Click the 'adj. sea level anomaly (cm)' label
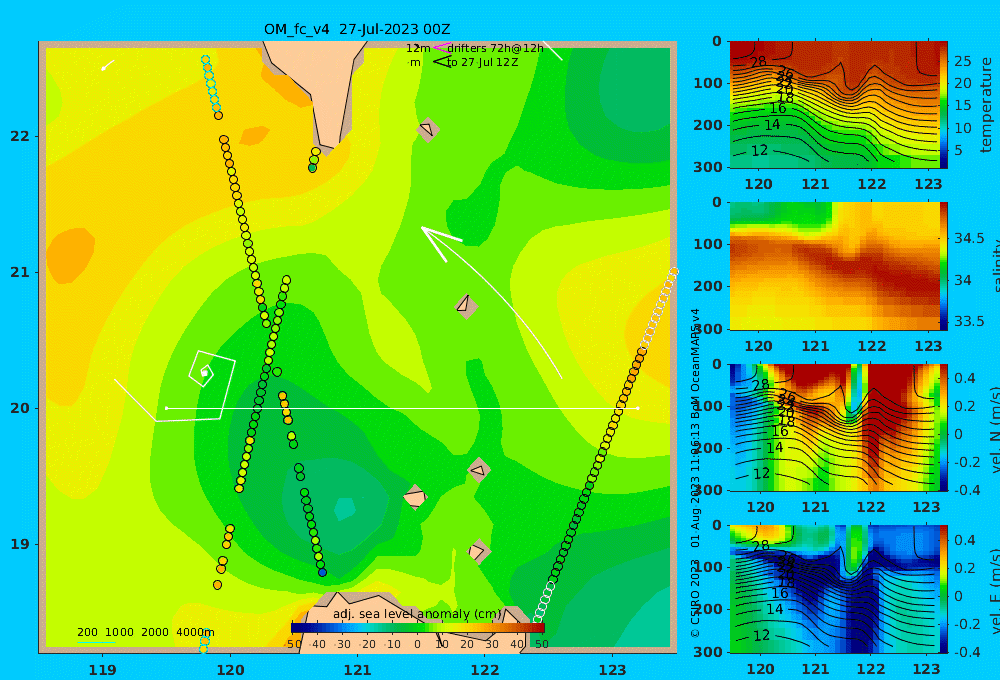 pos(418,614)
